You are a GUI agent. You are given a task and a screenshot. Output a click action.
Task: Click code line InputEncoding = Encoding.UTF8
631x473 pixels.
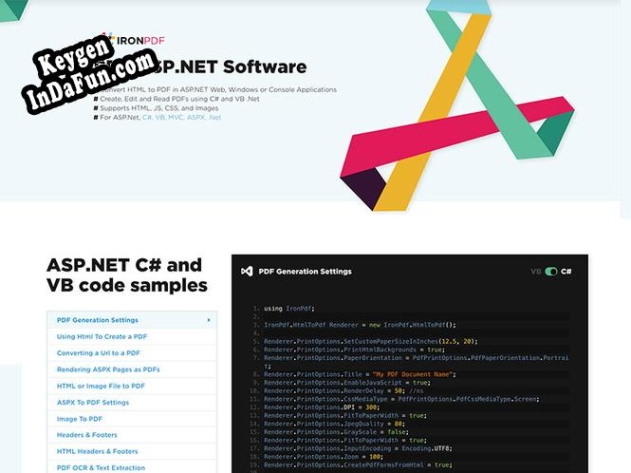(x=358, y=448)
